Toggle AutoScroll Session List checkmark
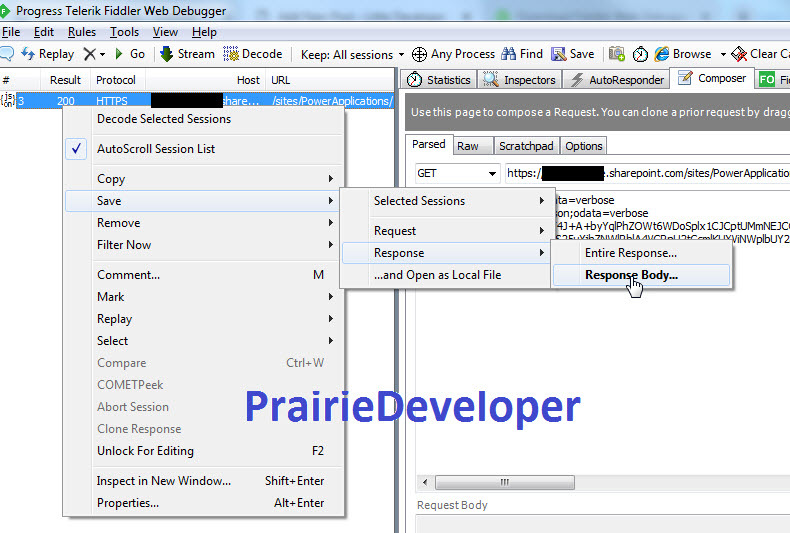Viewport: 790px width, 533px height. coord(76,149)
